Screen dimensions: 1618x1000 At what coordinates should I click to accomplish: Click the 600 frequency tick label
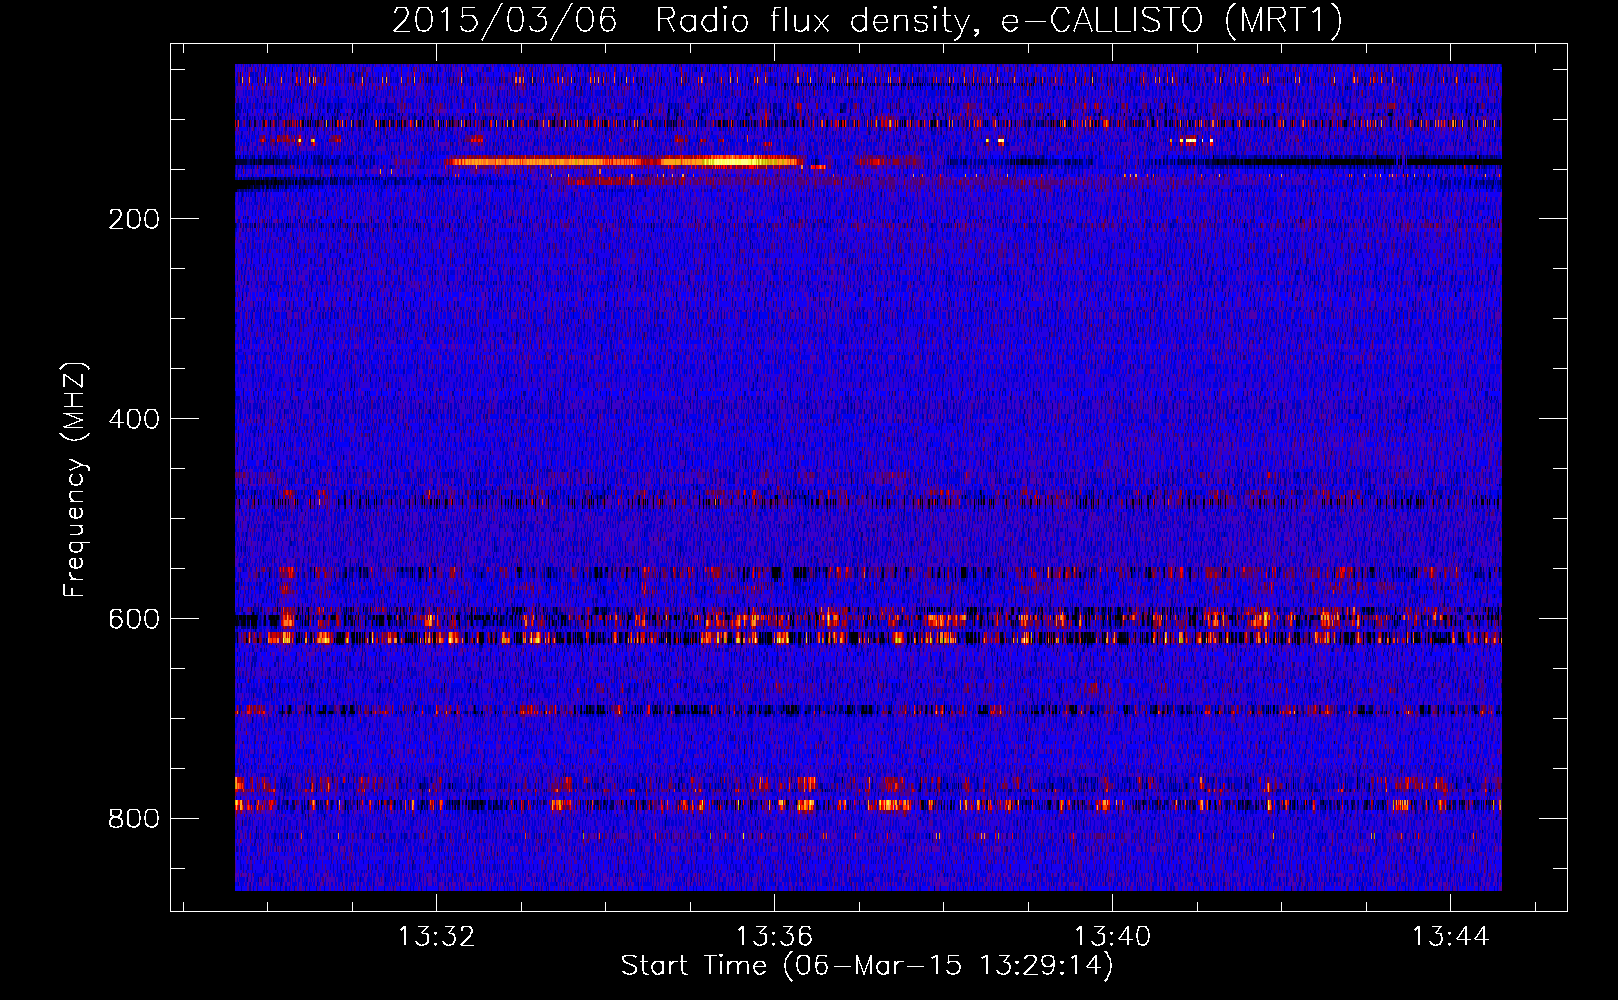point(134,619)
